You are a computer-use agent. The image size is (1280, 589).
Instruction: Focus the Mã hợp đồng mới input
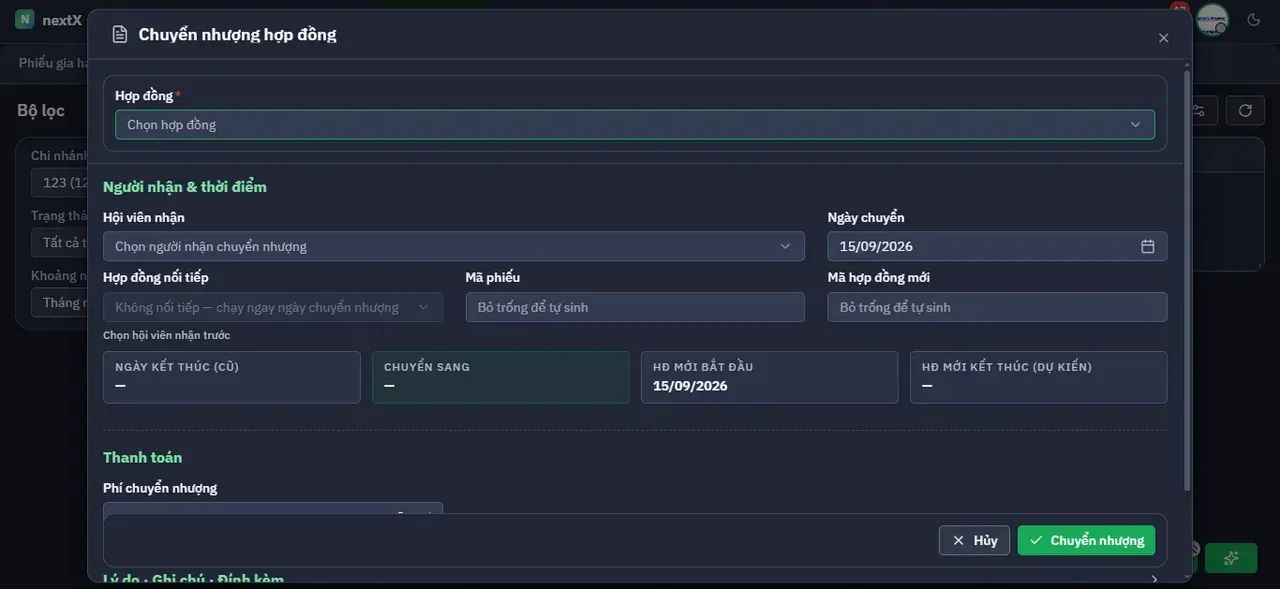(997, 307)
